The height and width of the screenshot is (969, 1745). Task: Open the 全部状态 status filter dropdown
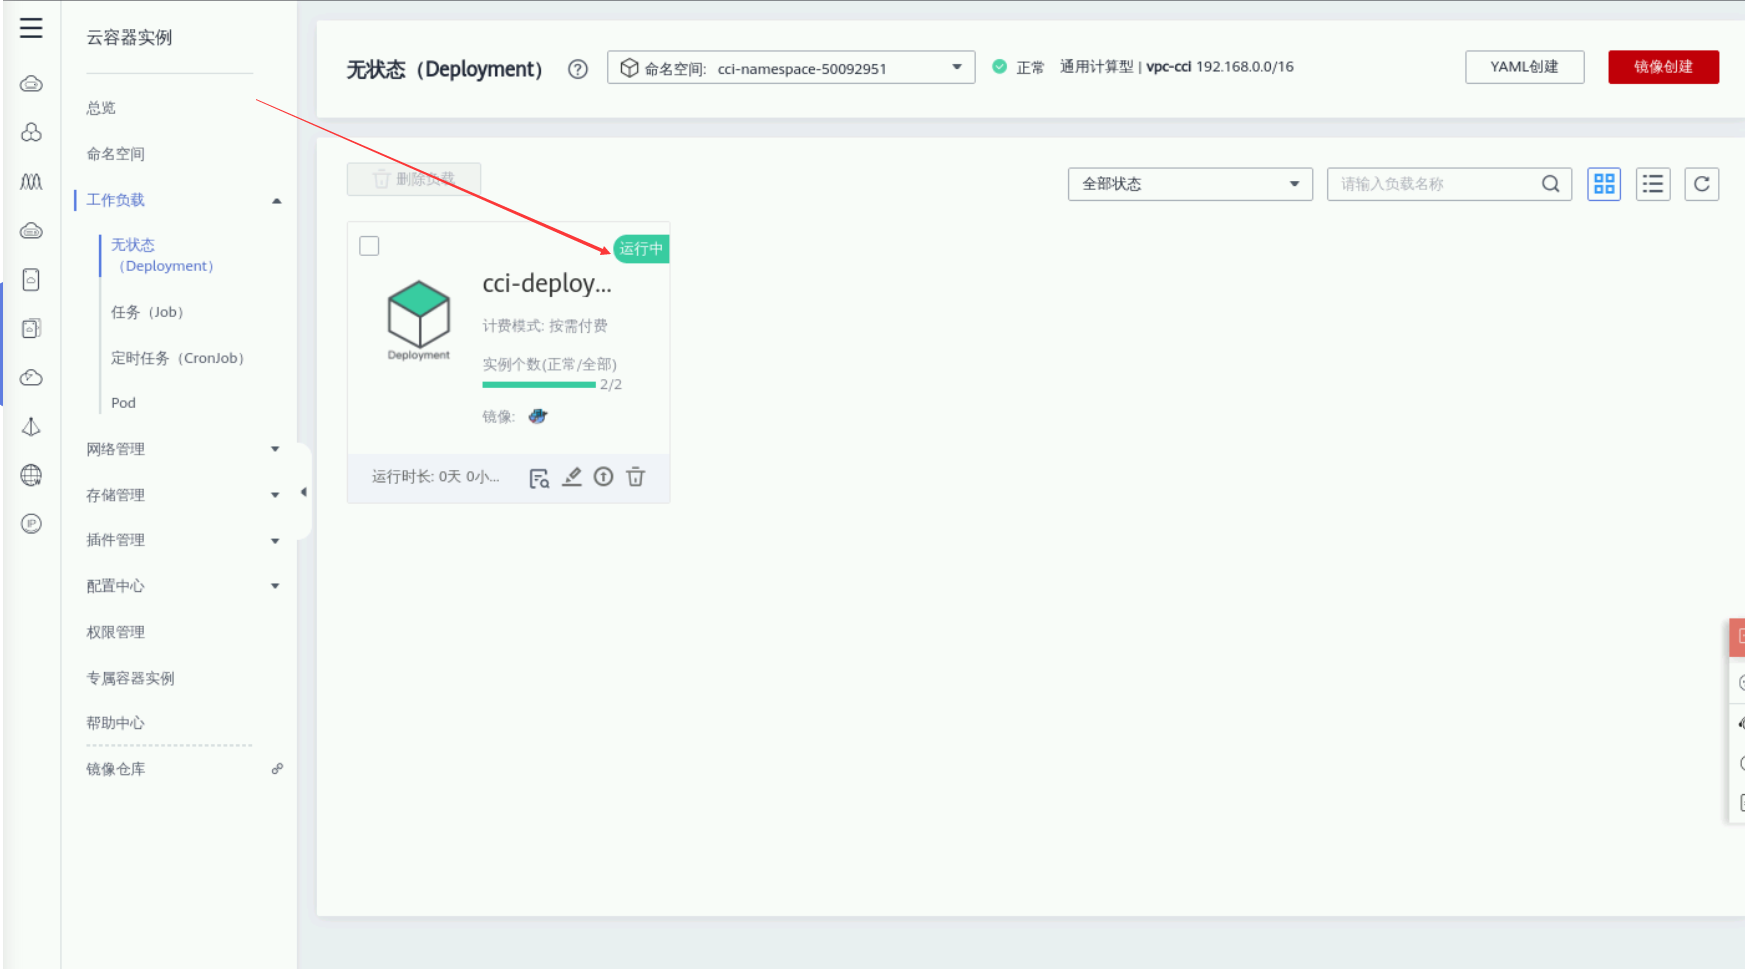tap(1190, 184)
